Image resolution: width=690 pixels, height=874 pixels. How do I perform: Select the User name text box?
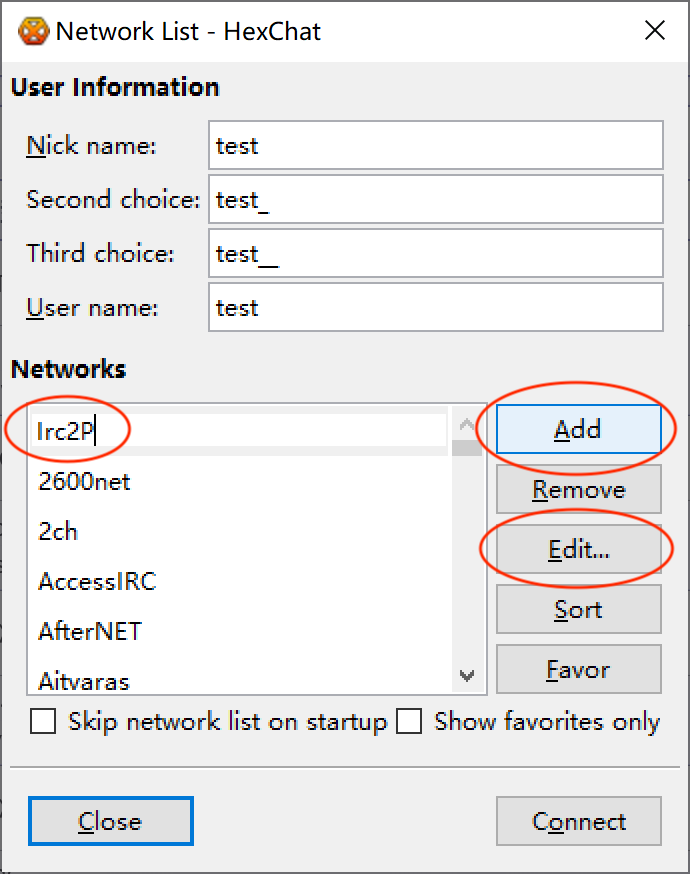[435, 308]
